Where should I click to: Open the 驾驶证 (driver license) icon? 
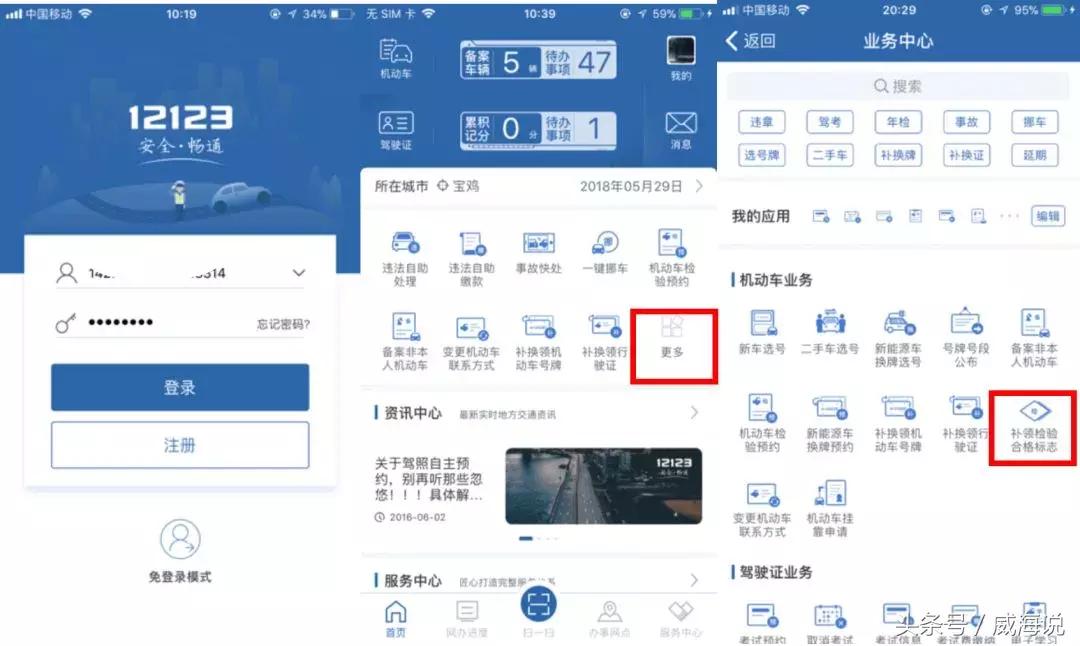395,125
